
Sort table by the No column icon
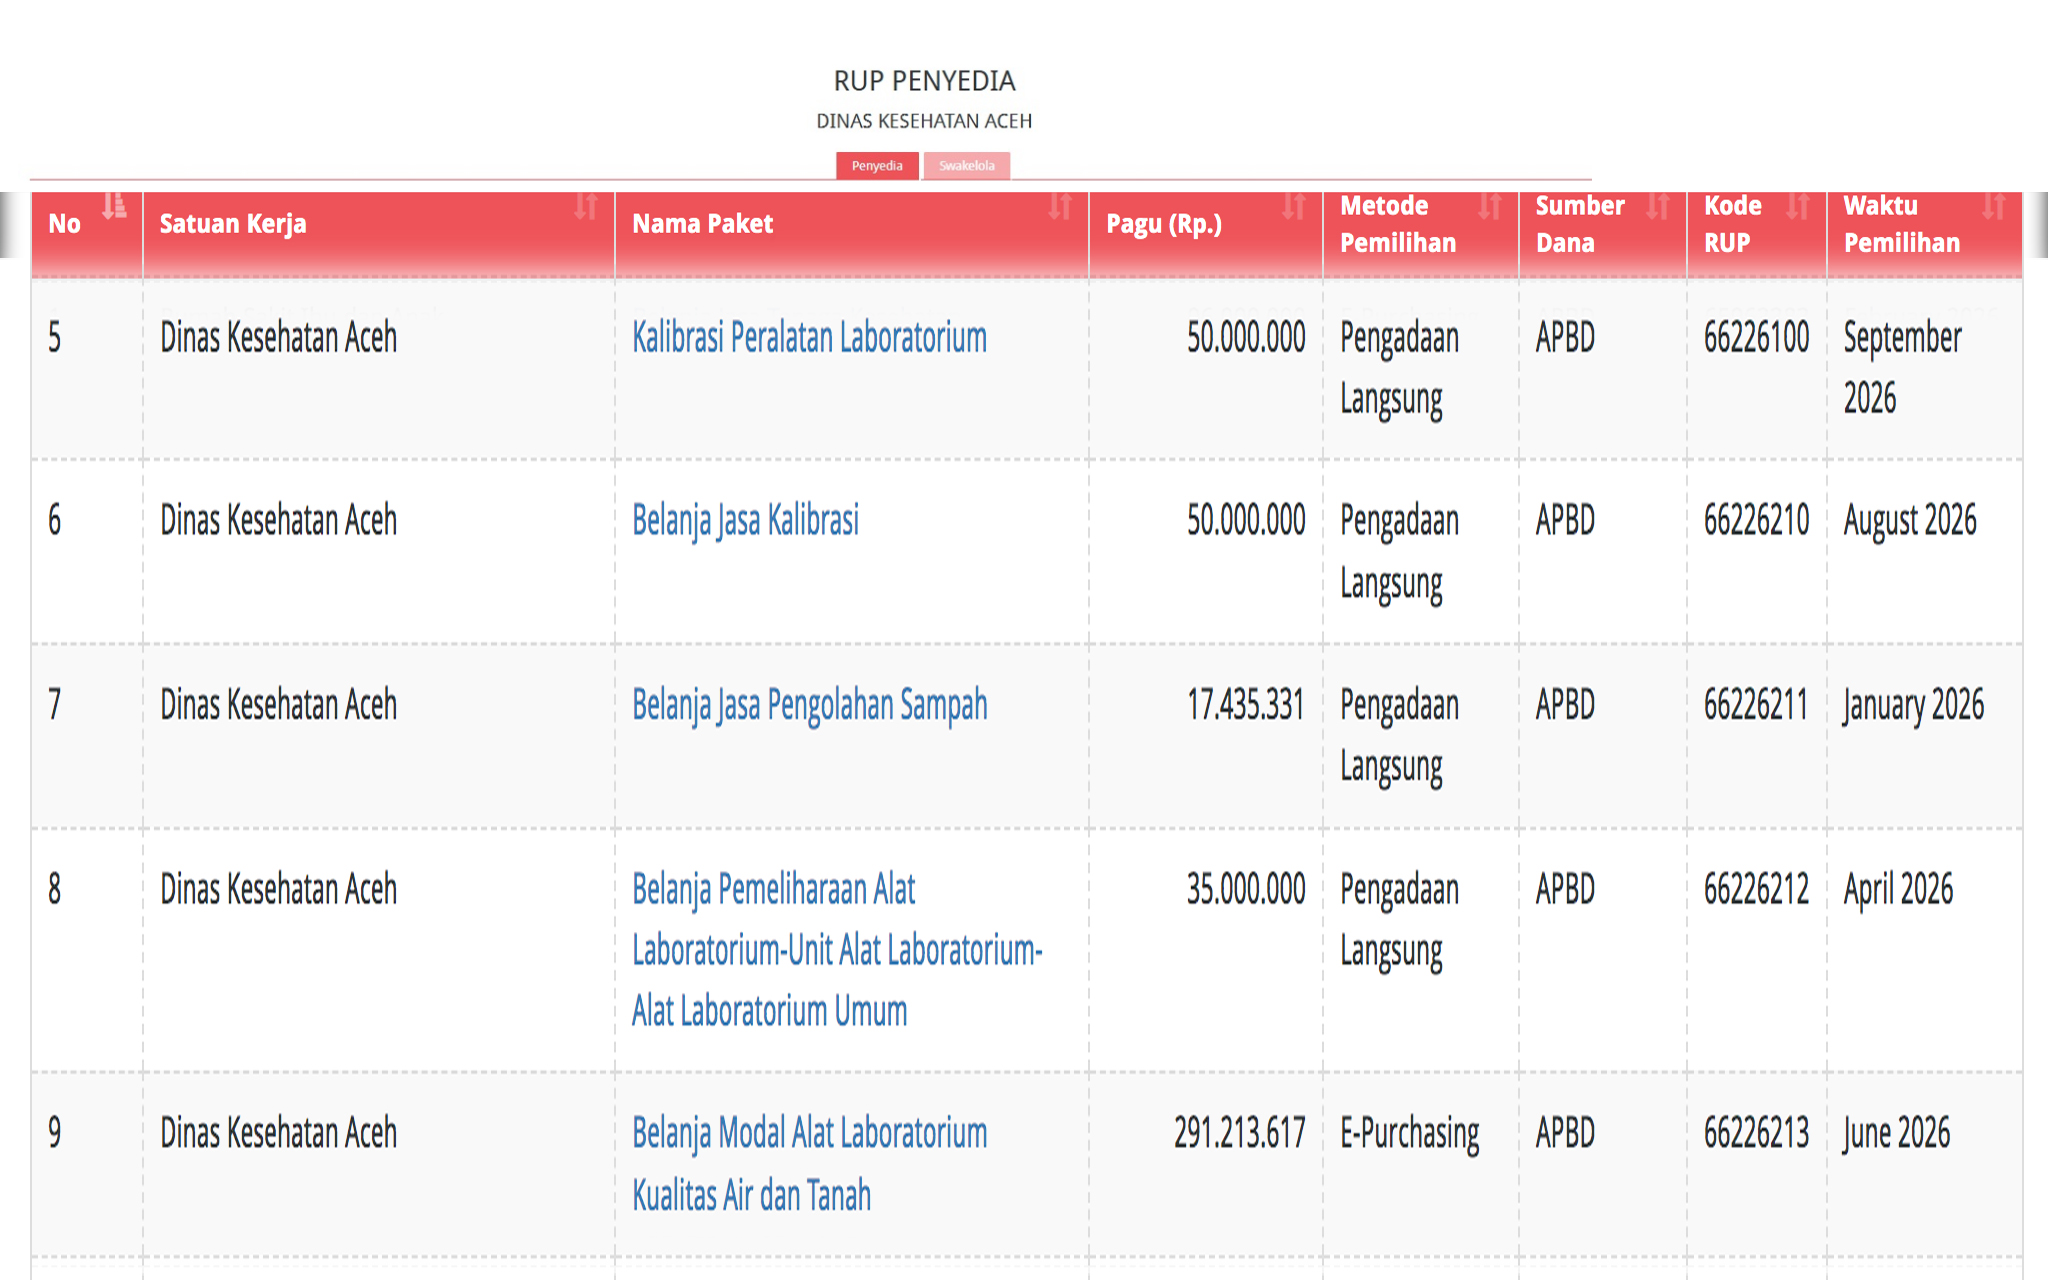click(x=115, y=206)
